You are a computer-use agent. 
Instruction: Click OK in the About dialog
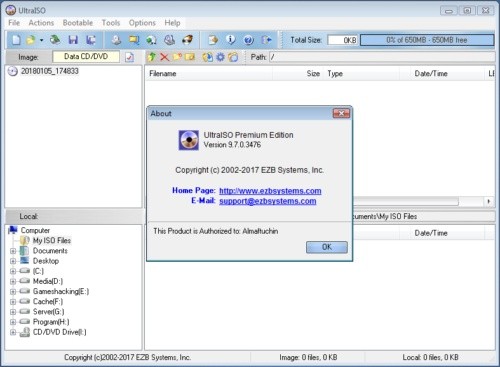pos(327,247)
